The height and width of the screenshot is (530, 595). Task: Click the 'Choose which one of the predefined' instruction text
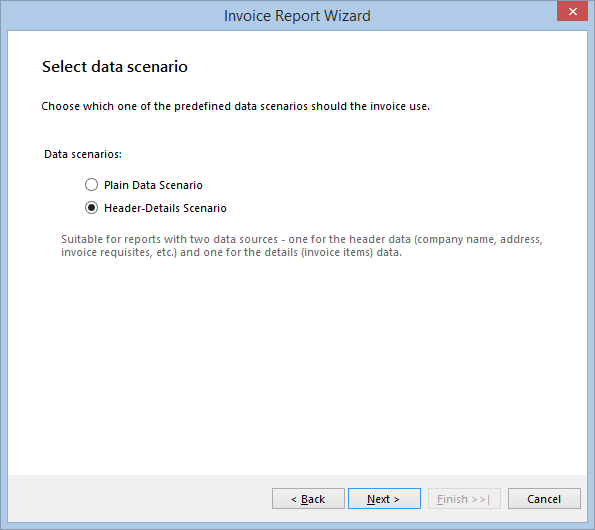(235, 106)
